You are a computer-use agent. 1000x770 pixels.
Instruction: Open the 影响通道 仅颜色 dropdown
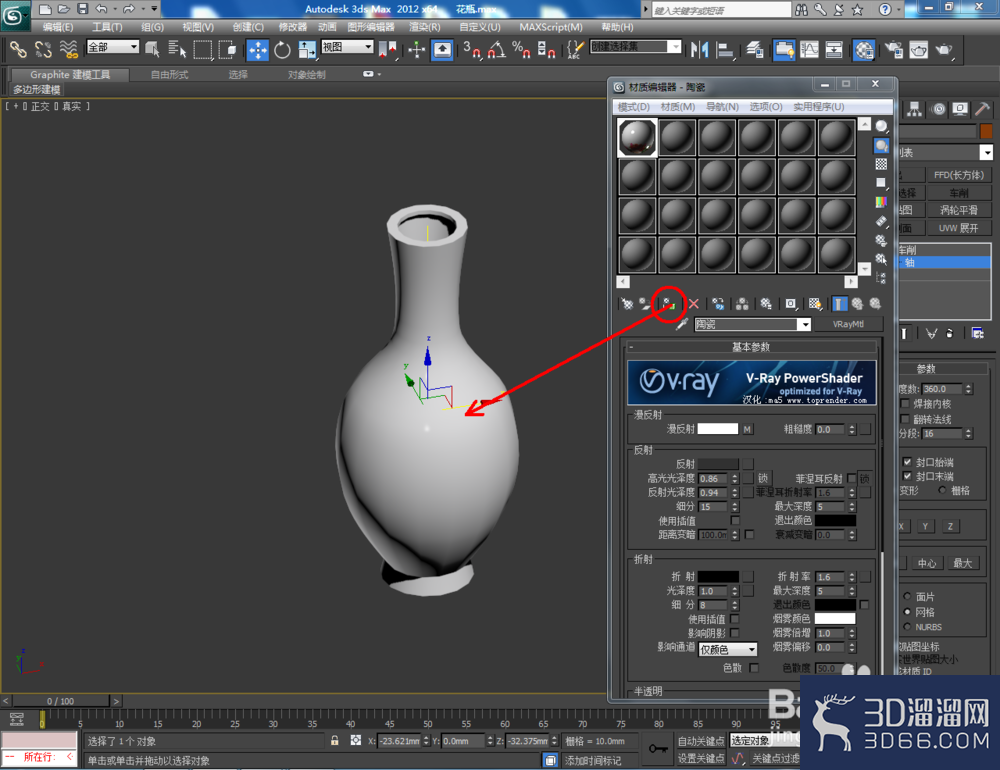[x=728, y=649]
